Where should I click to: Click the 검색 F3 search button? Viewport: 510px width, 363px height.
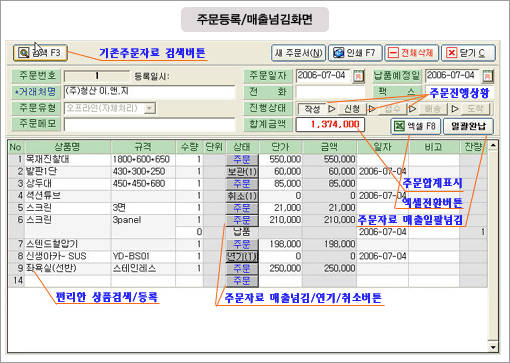[x=40, y=53]
